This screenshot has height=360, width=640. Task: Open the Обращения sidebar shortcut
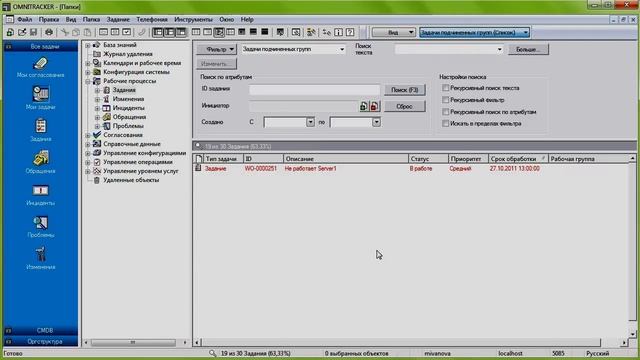point(40,162)
